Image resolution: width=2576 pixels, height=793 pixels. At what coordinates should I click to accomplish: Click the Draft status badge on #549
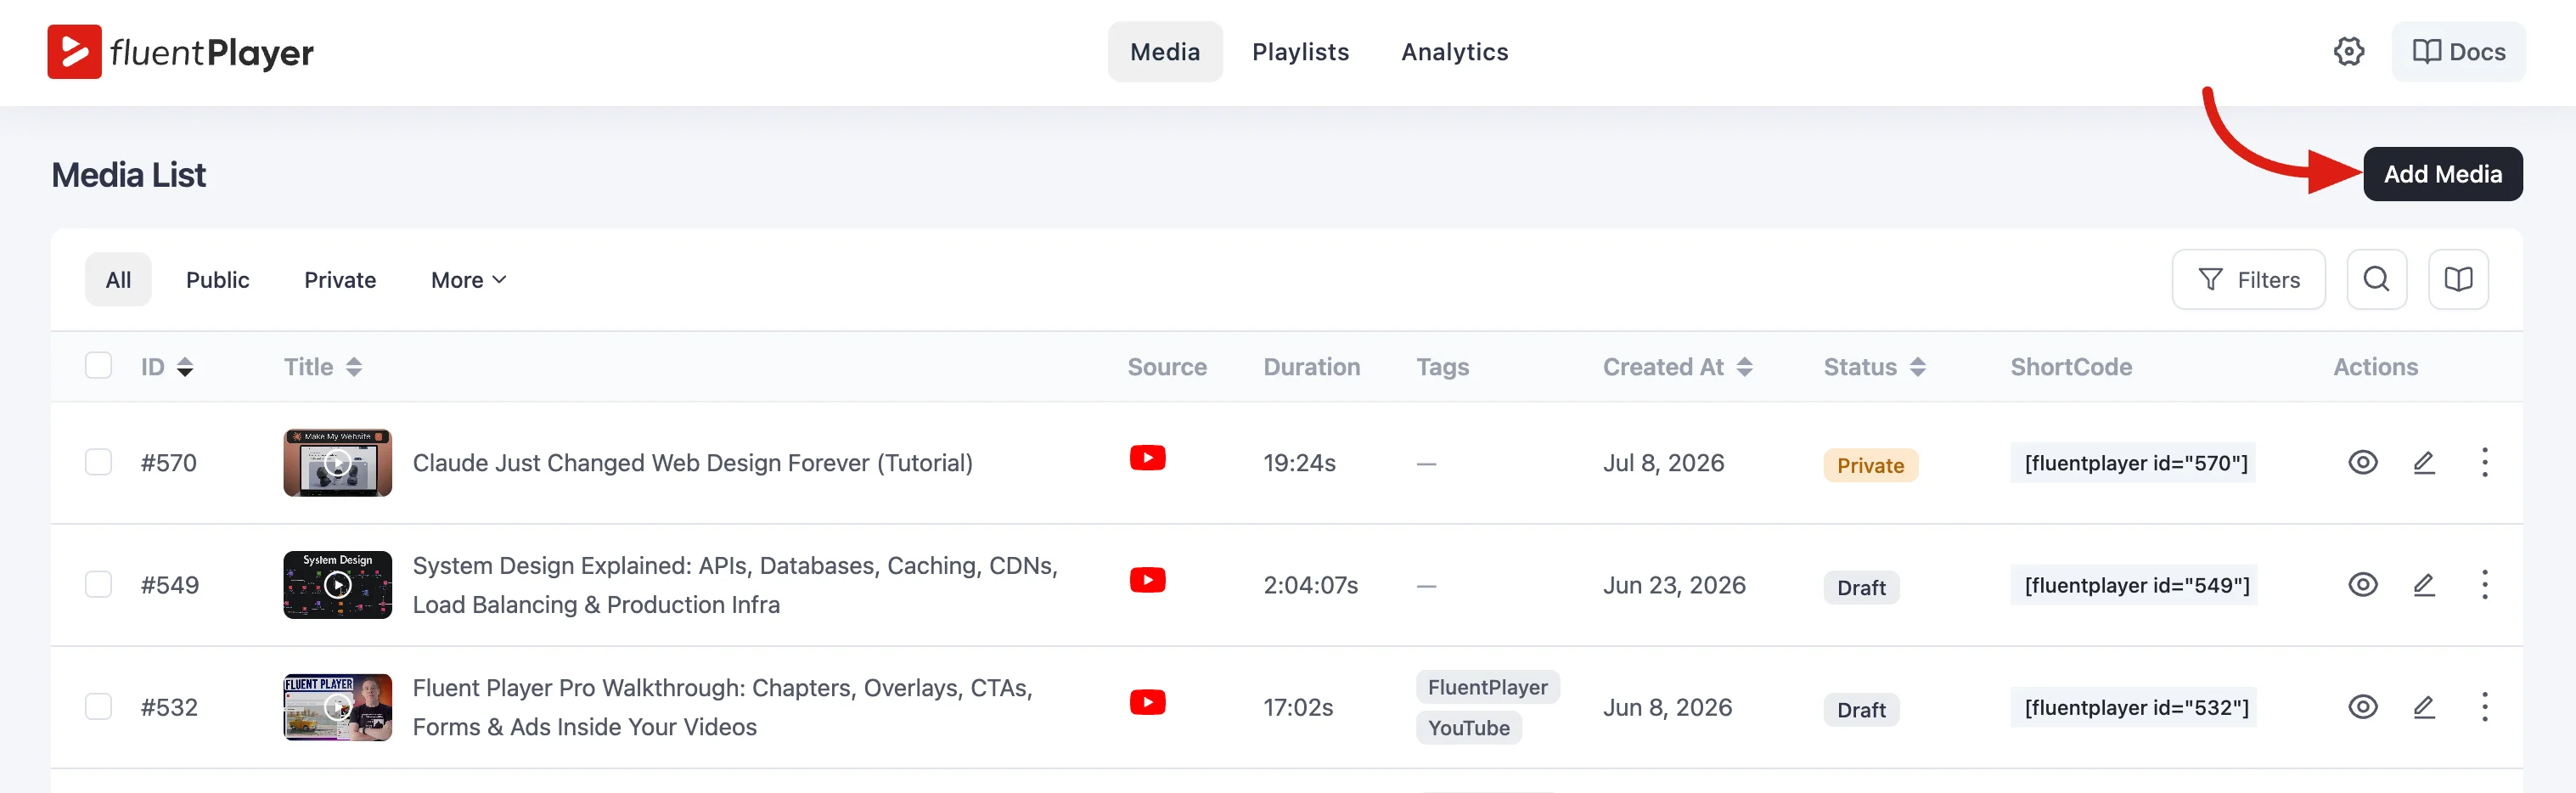tap(1861, 588)
